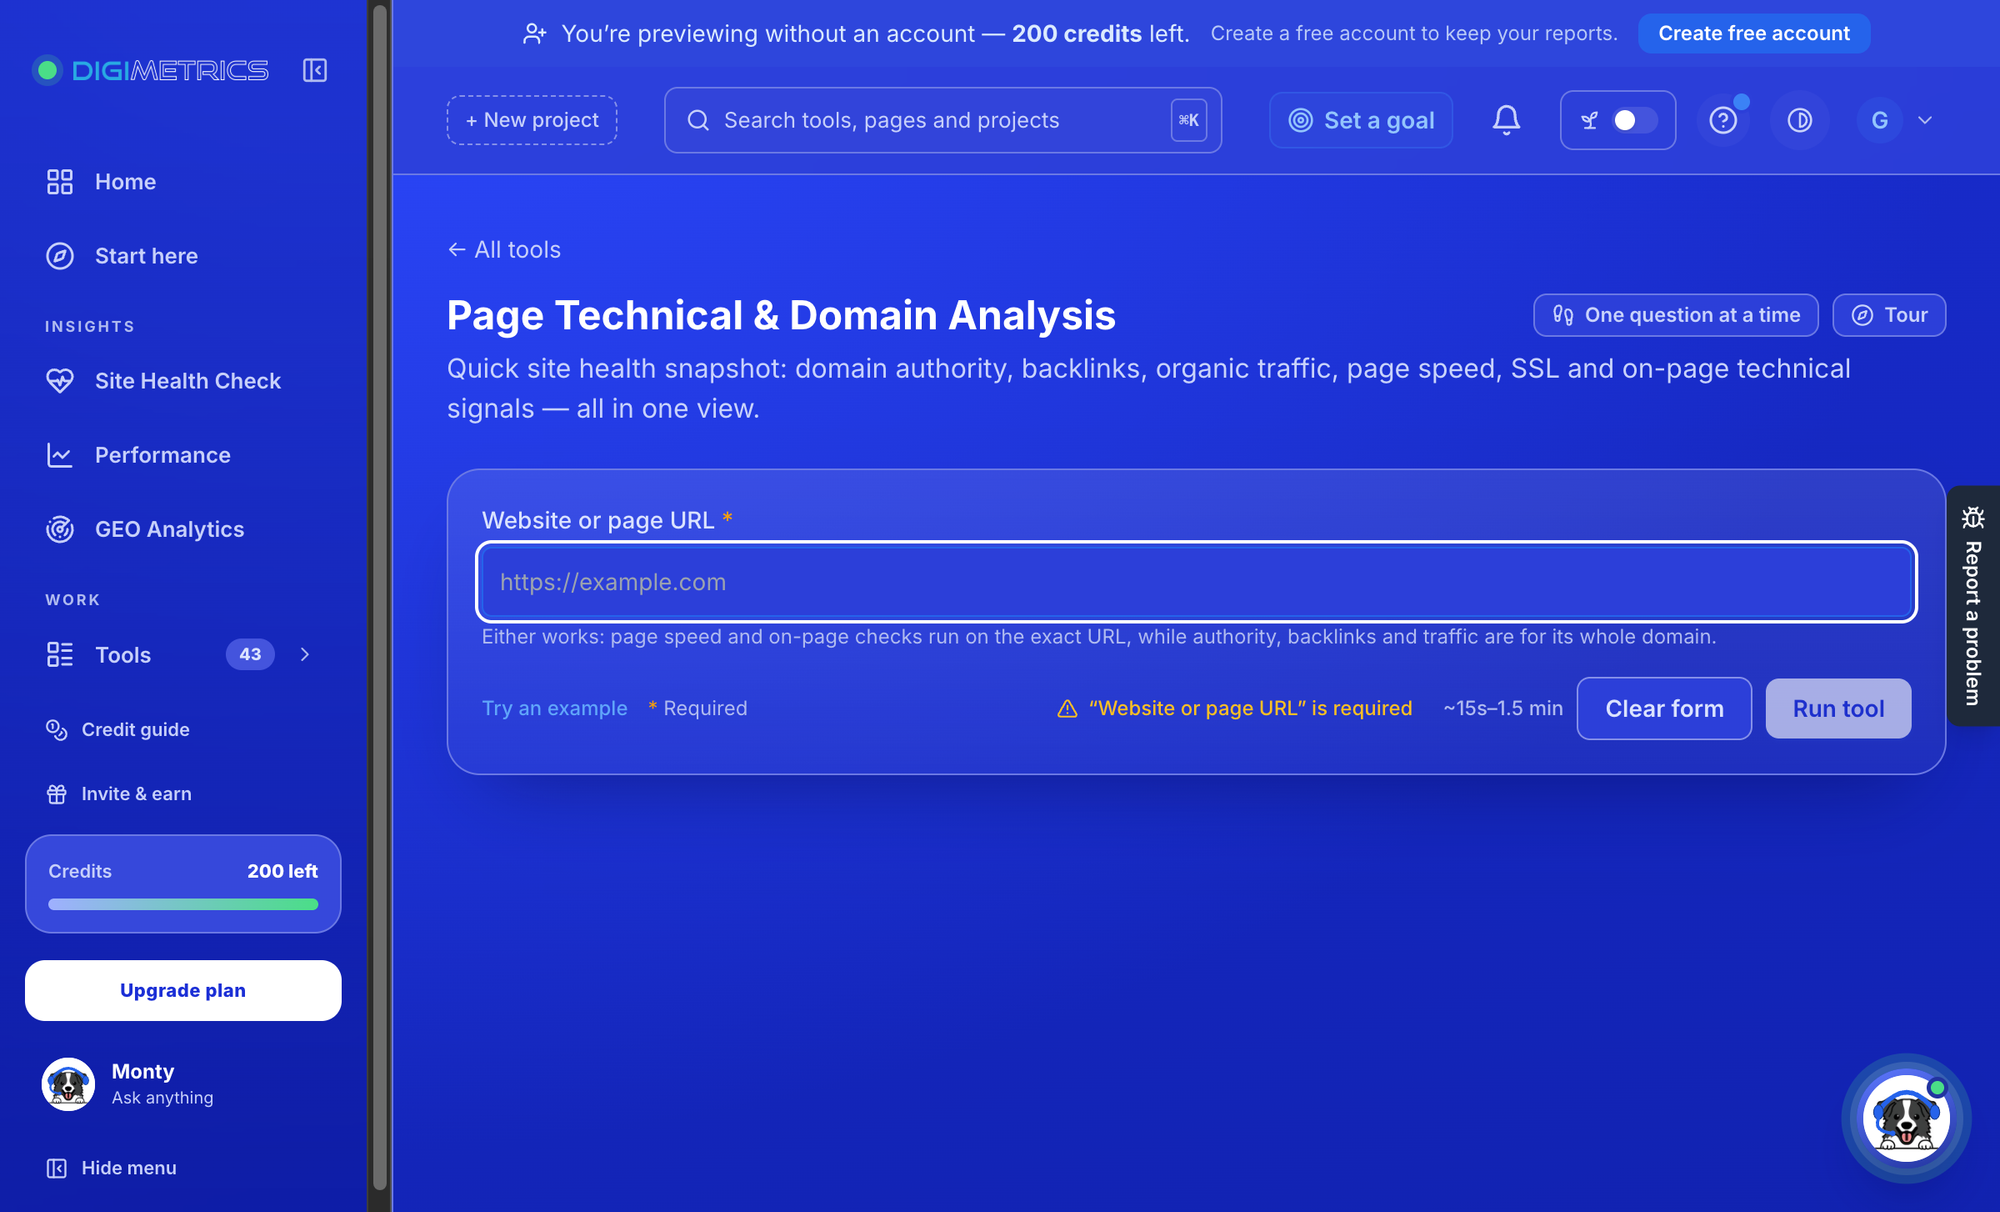Click Hide menu at sidebar bottom
2000x1212 pixels.
click(112, 1168)
